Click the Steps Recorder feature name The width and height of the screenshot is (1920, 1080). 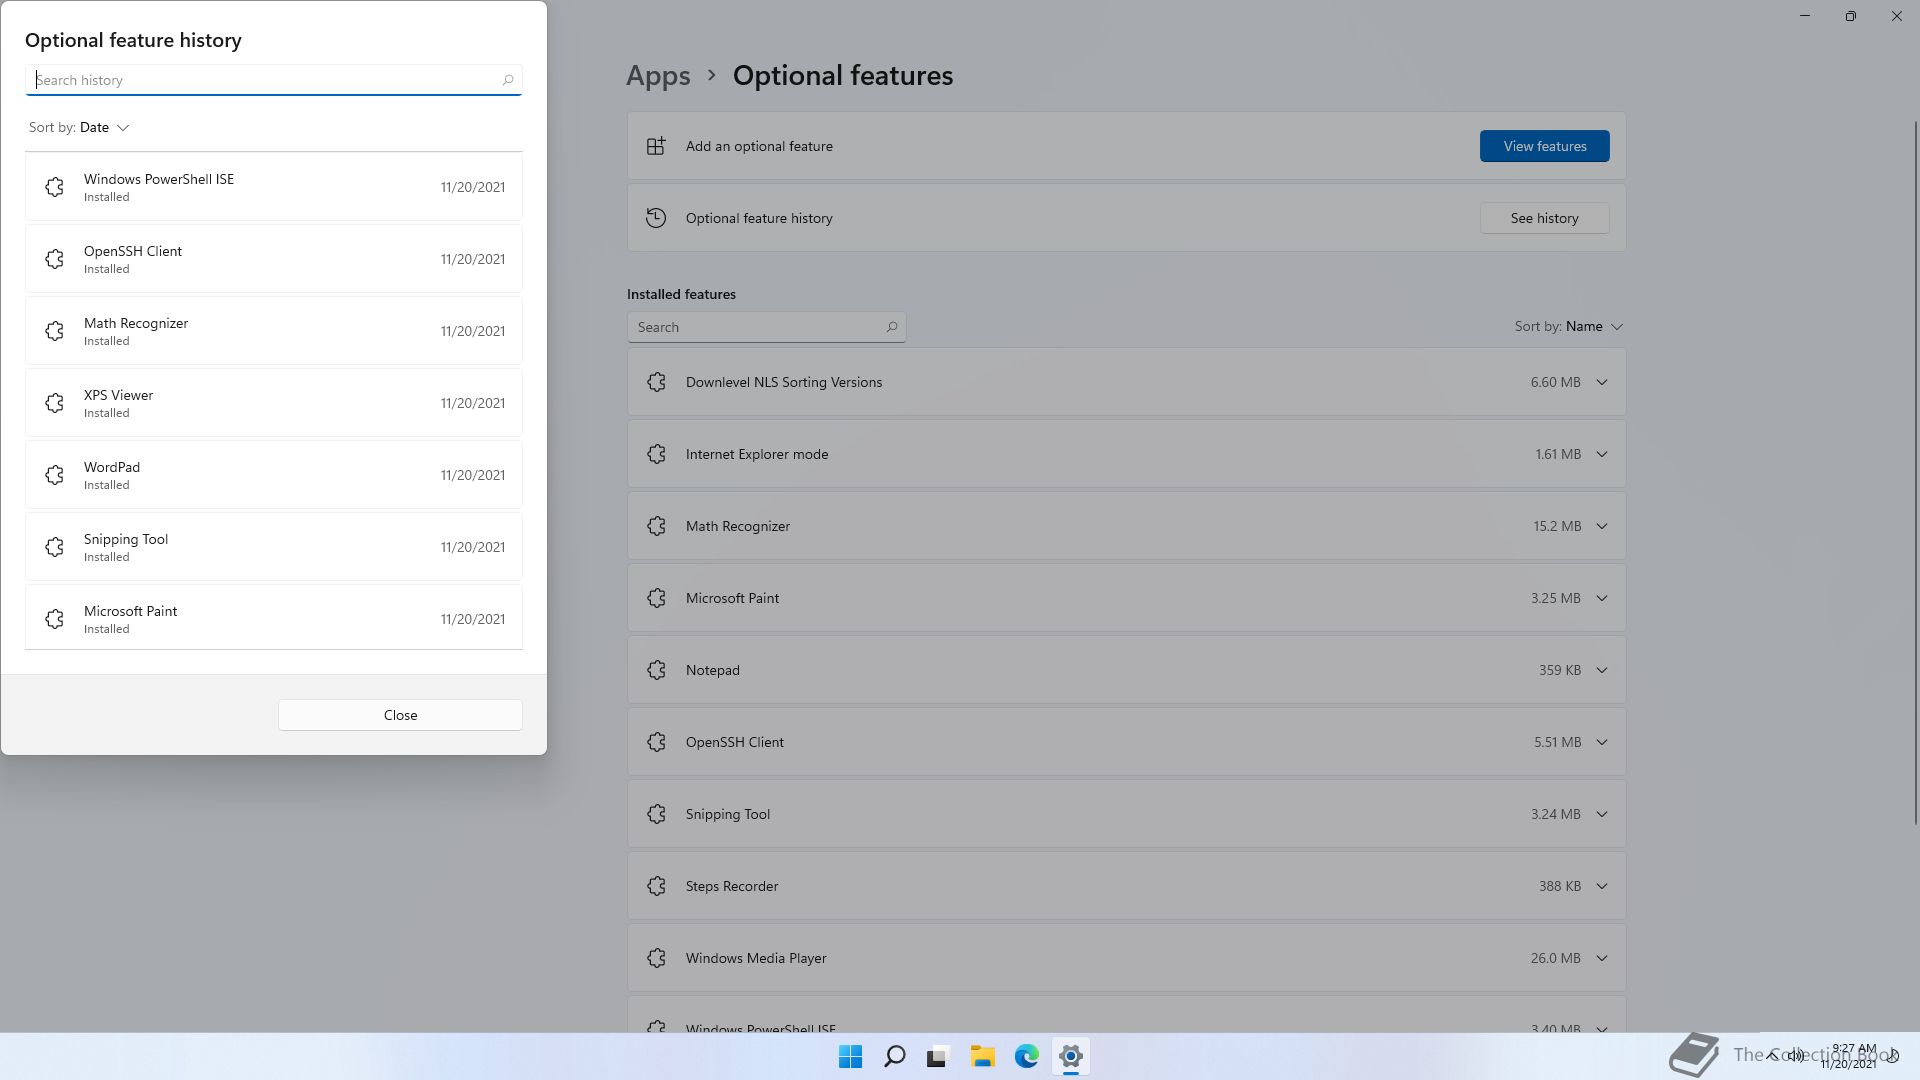tap(732, 886)
